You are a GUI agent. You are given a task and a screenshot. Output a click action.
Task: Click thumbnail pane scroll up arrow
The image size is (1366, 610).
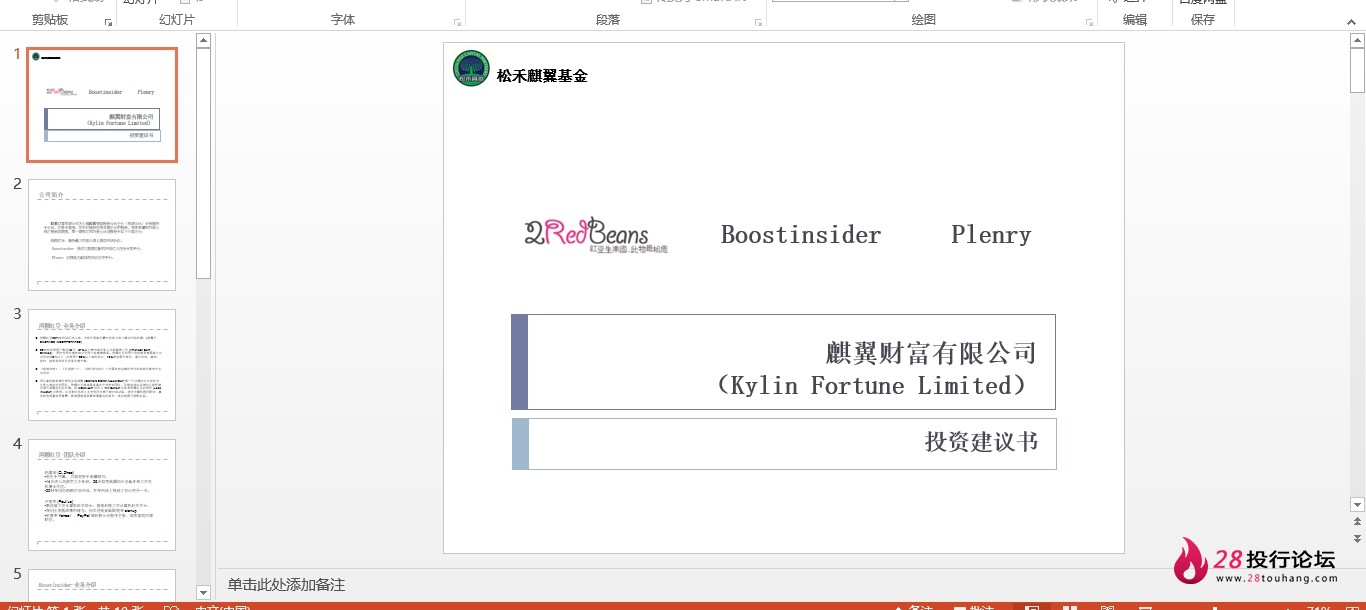[203, 41]
